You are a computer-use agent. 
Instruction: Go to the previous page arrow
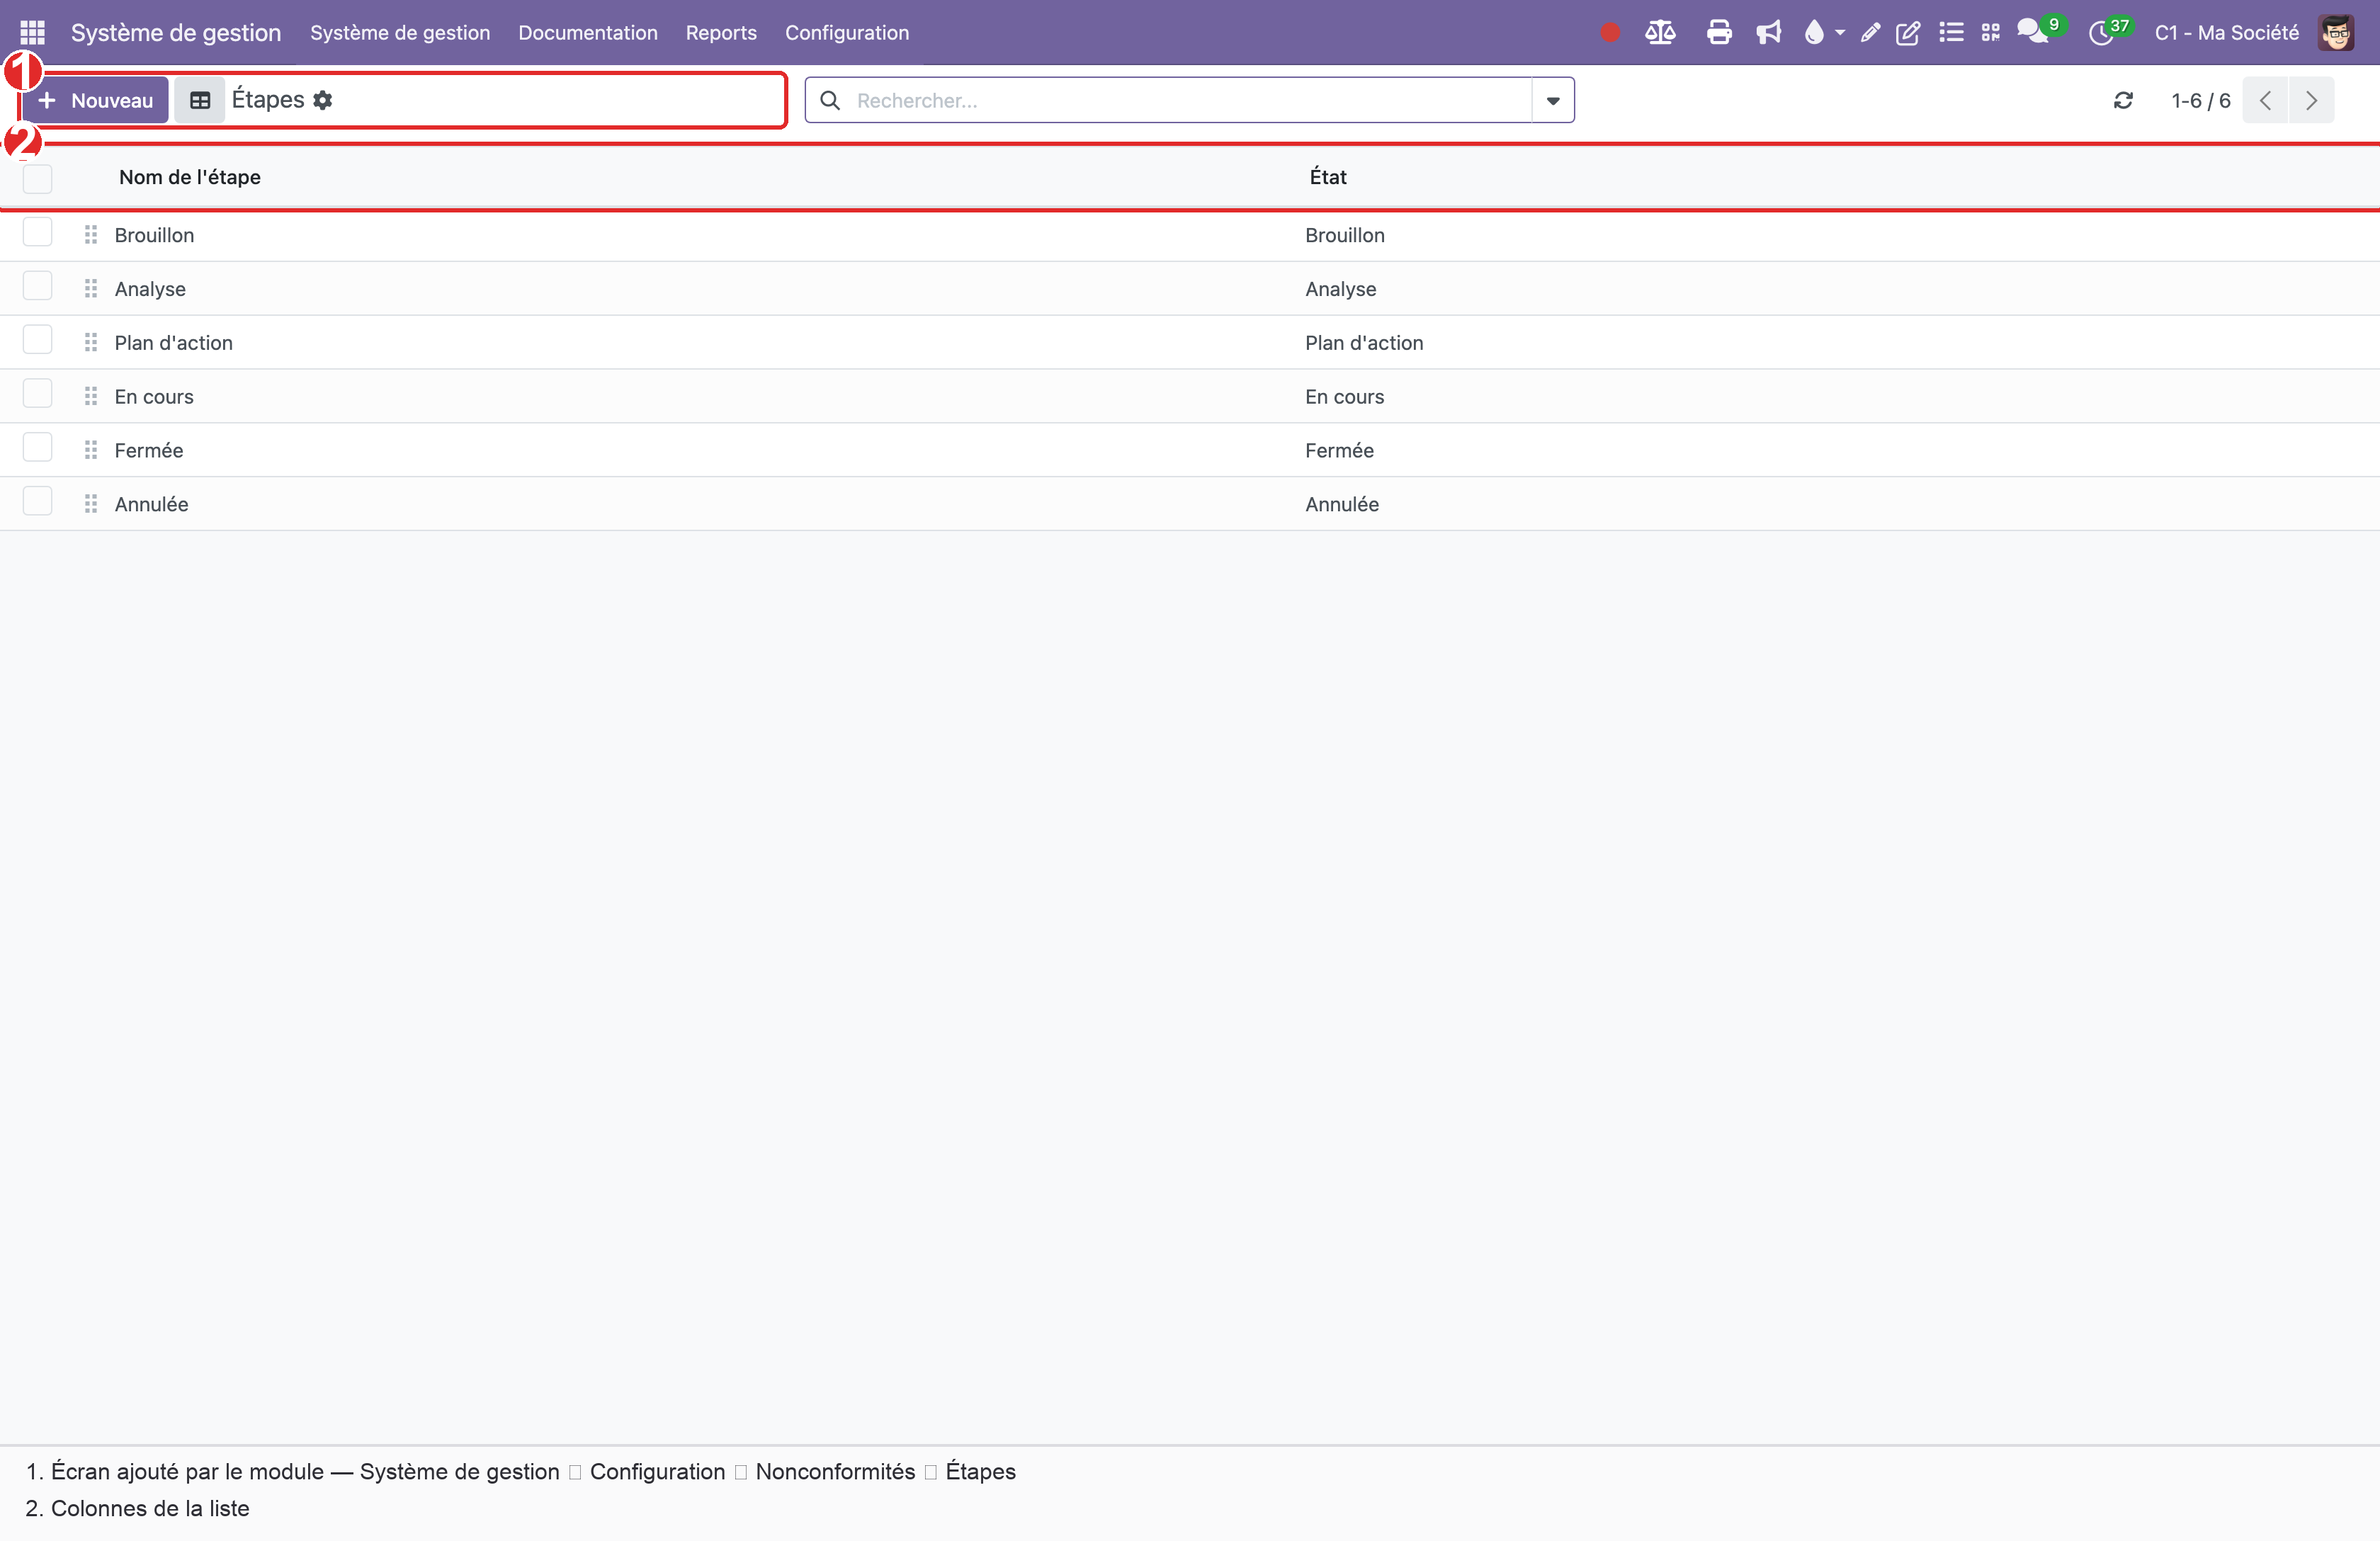click(2265, 100)
